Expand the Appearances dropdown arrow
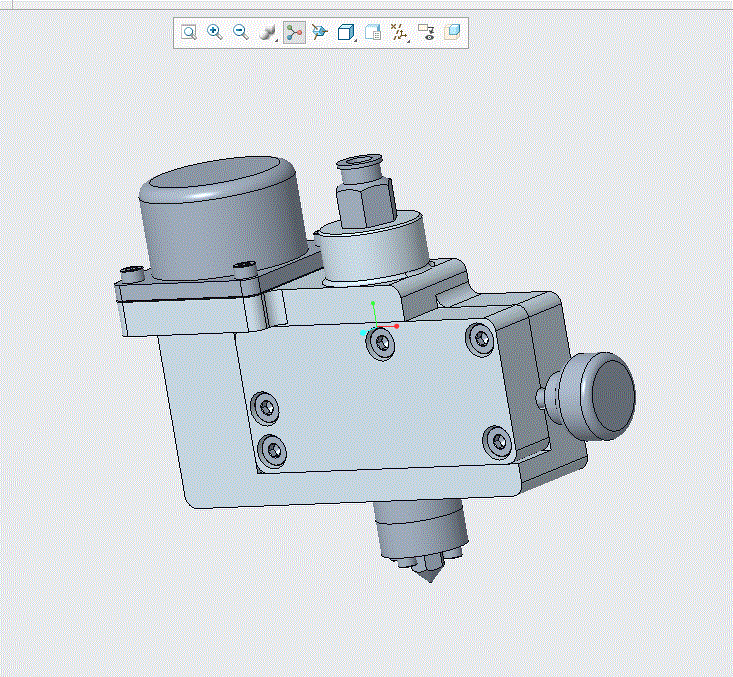This screenshot has height=677, width=733. [x=276, y=41]
